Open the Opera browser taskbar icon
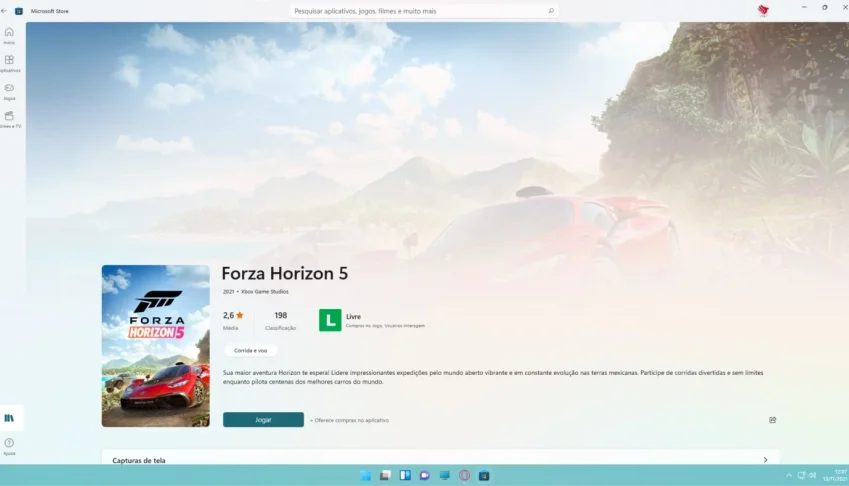Screen dimensions: 849x486 465,476
